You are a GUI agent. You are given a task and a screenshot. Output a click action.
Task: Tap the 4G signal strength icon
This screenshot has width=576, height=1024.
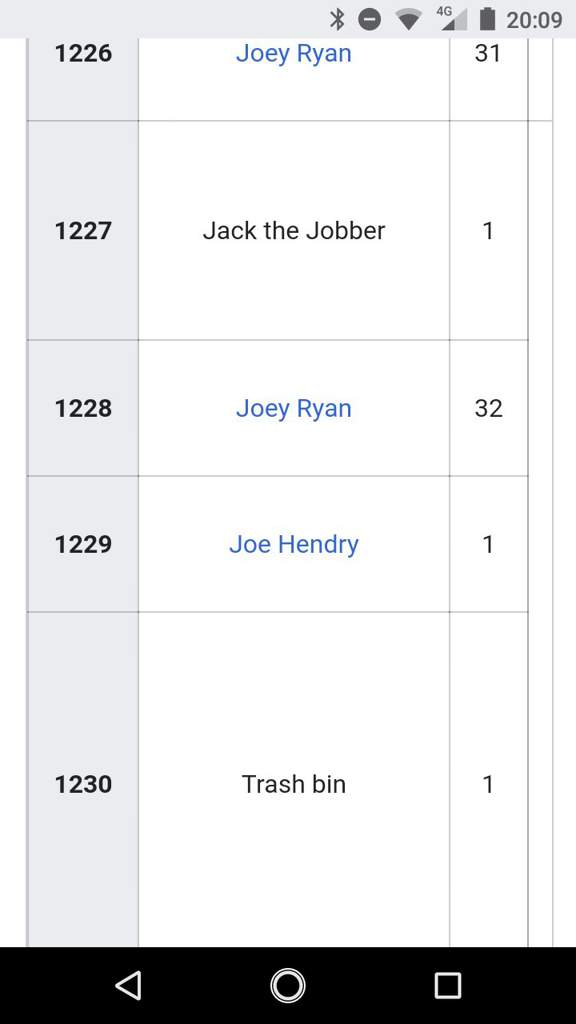coord(452,19)
